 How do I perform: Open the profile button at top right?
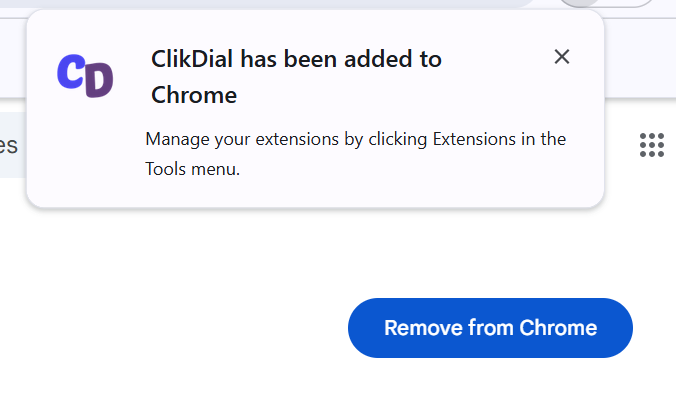coord(607,3)
